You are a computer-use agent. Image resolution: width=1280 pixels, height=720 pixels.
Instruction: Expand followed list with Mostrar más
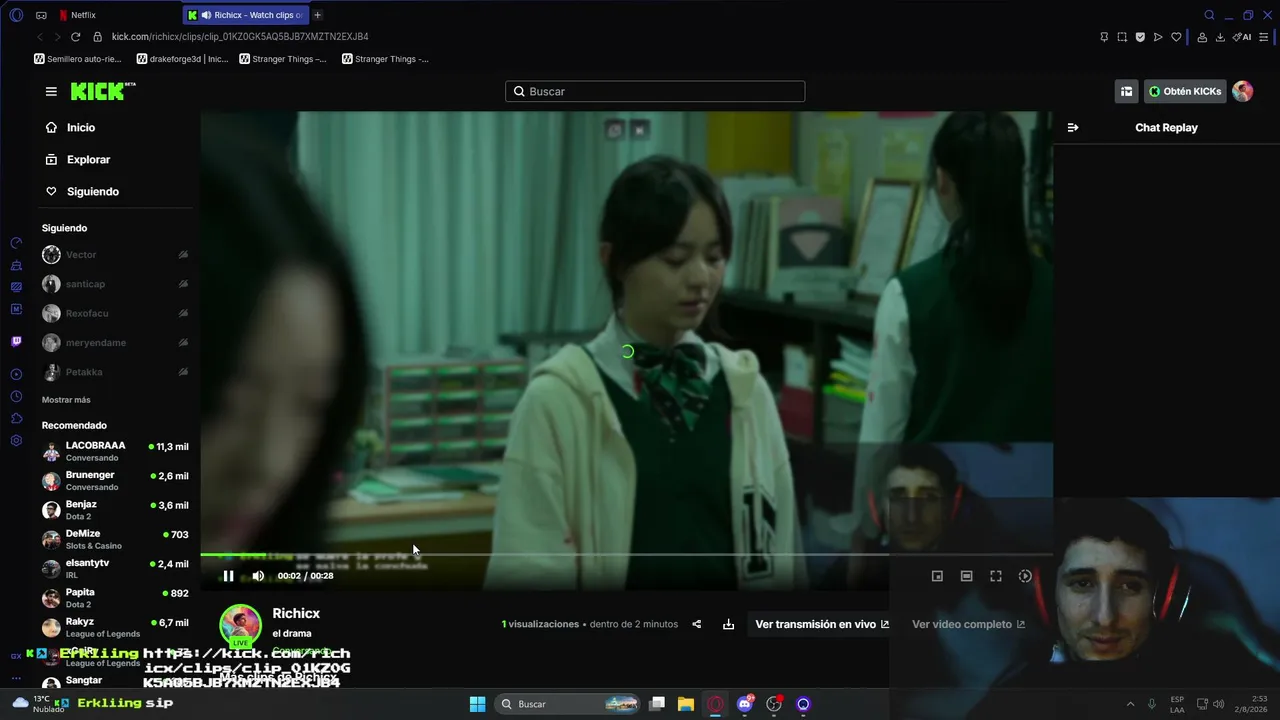66,400
